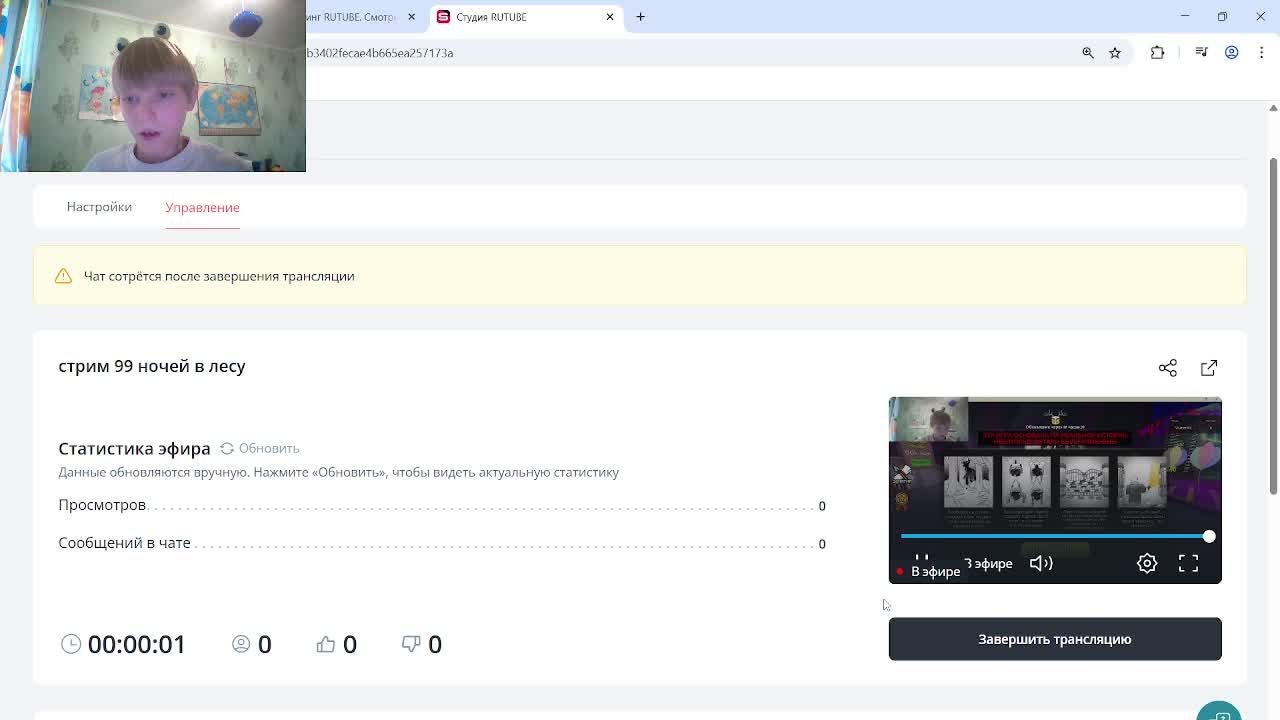Click the warning triangle icon
The height and width of the screenshot is (720, 1280).
coord(63,276)
